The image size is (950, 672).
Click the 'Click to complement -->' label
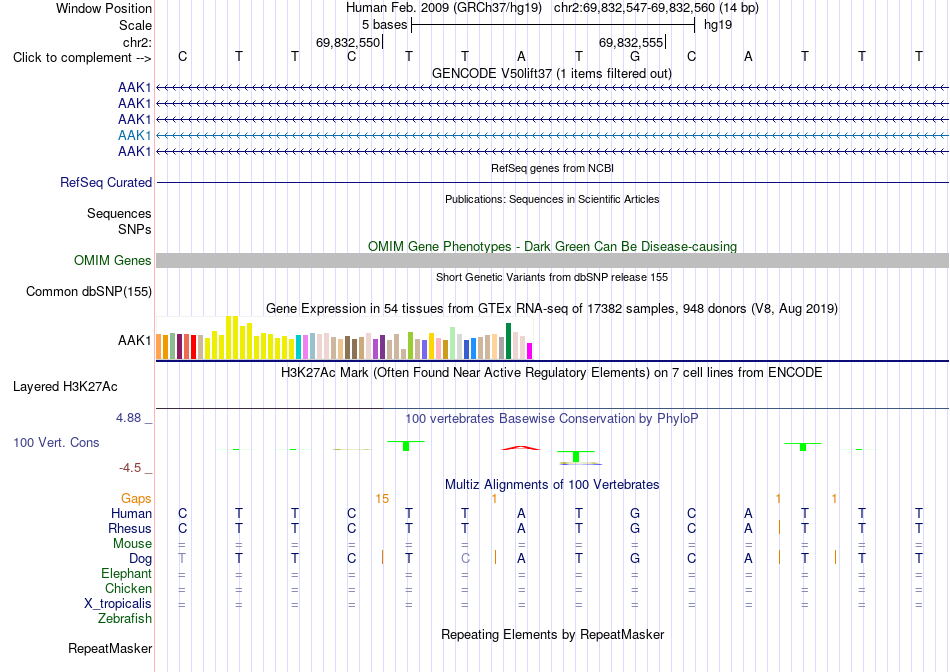[x=82, y=58]
